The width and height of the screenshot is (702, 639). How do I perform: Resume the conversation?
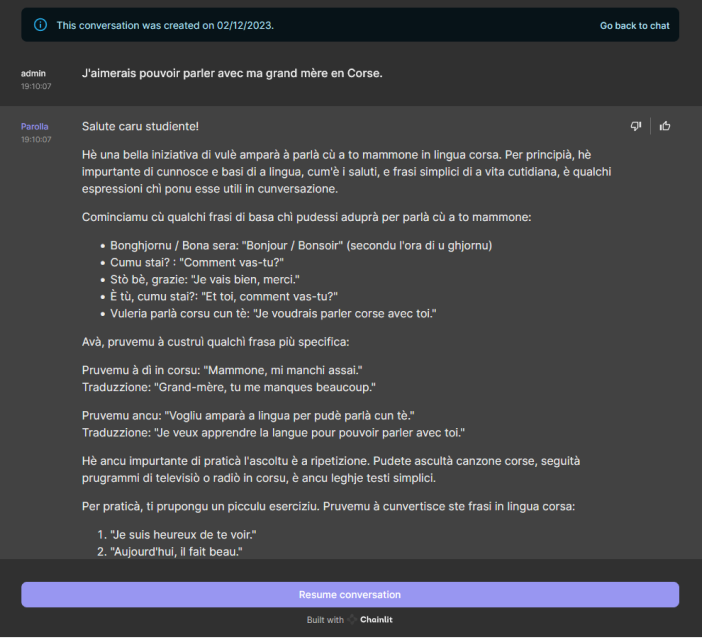click(350, 595)
